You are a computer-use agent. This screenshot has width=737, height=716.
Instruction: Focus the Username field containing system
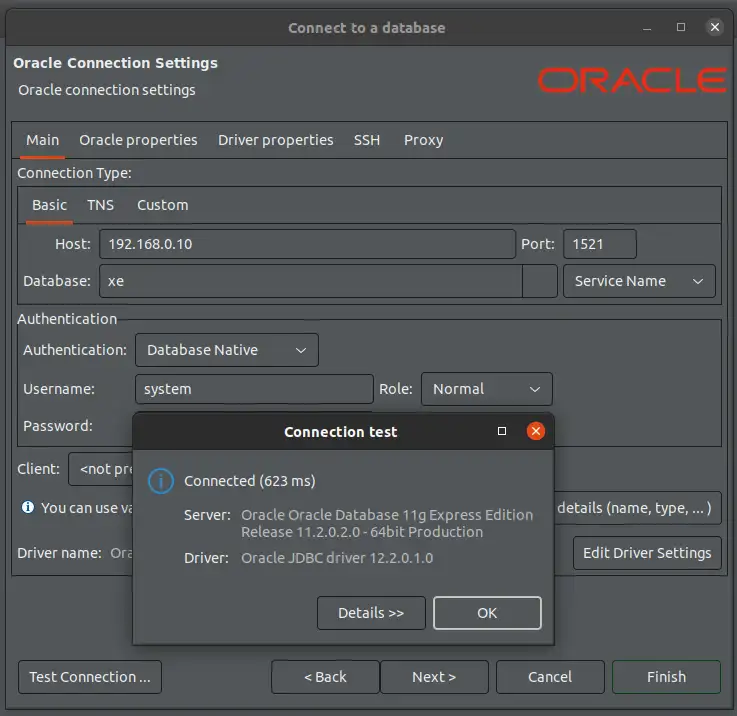pyautogui.click(x=254, y=389)
